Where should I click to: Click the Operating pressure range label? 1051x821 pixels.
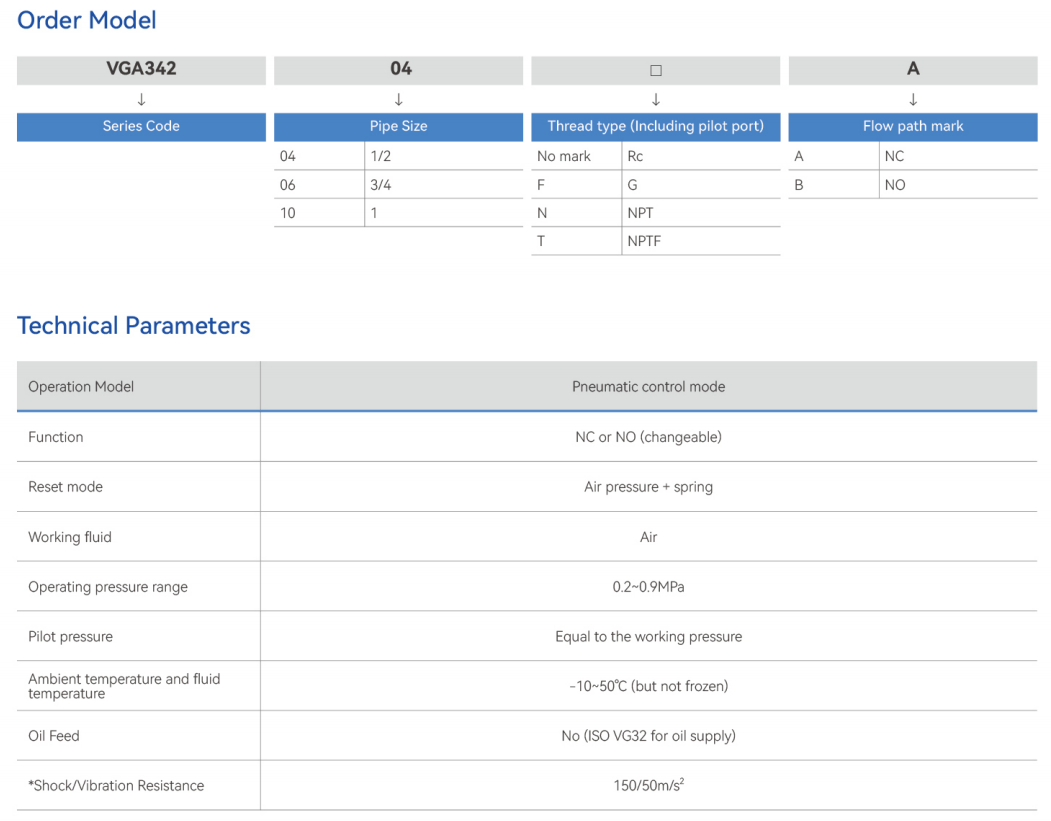coord(108,587)
